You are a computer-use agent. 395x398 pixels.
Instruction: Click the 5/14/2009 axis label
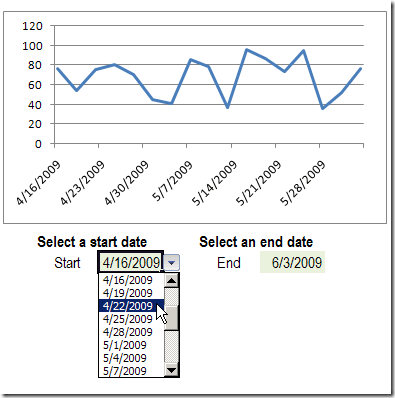click(x=214, y=183)
